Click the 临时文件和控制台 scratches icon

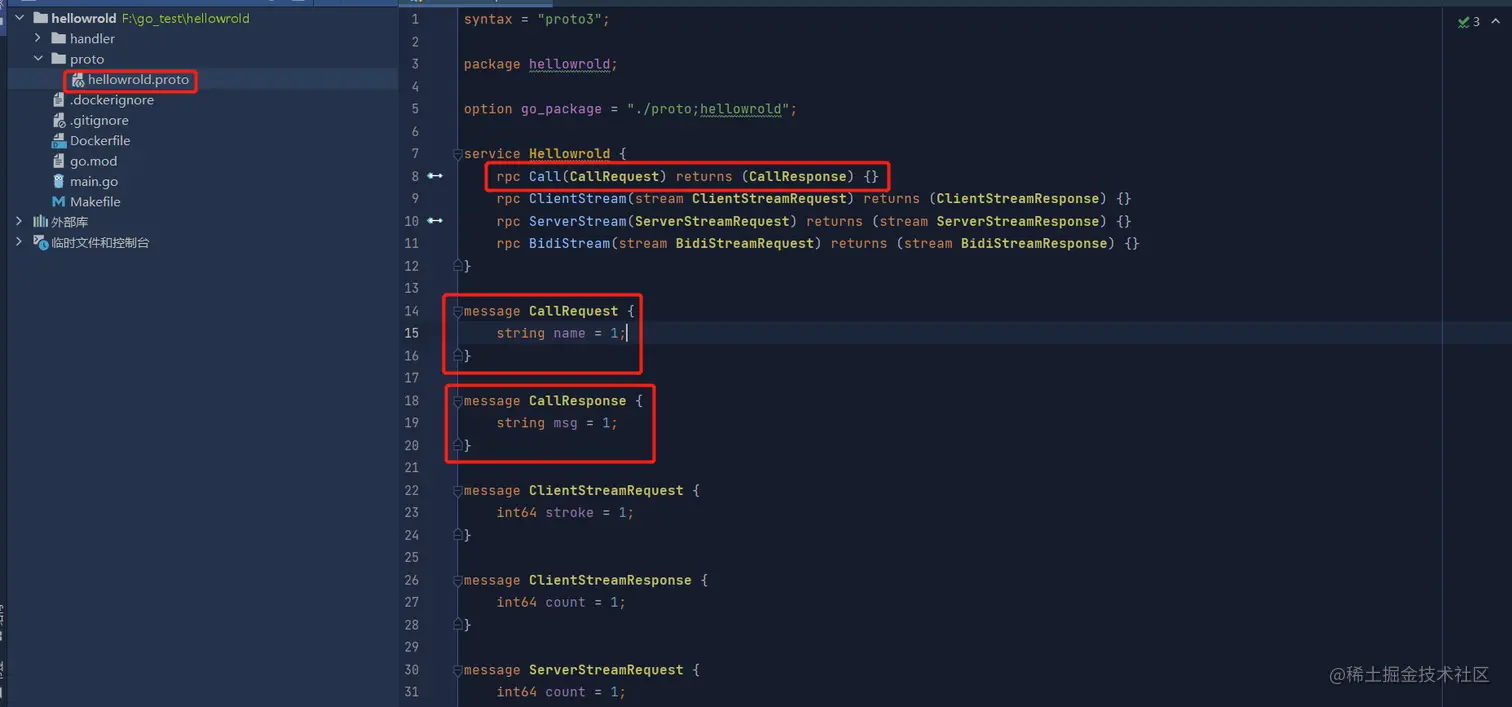coord(41,242)
